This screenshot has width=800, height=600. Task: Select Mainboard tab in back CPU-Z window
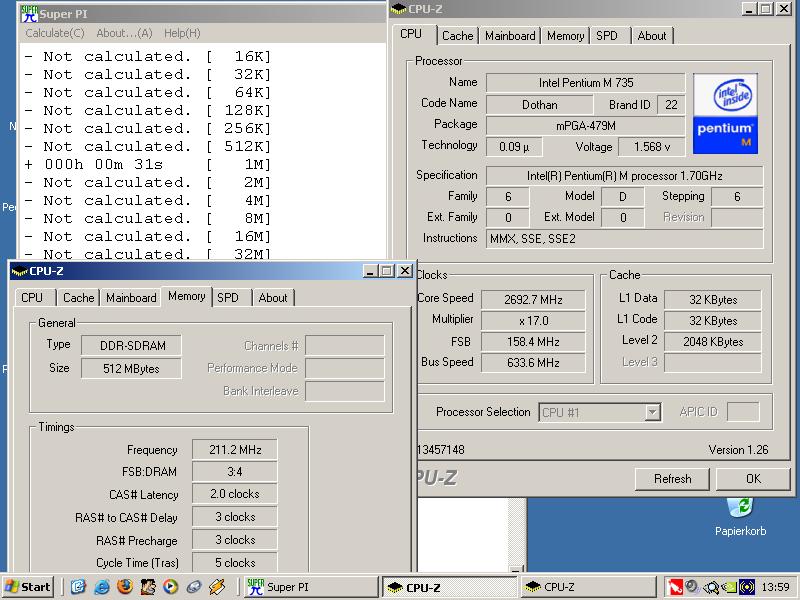point(510,36)
